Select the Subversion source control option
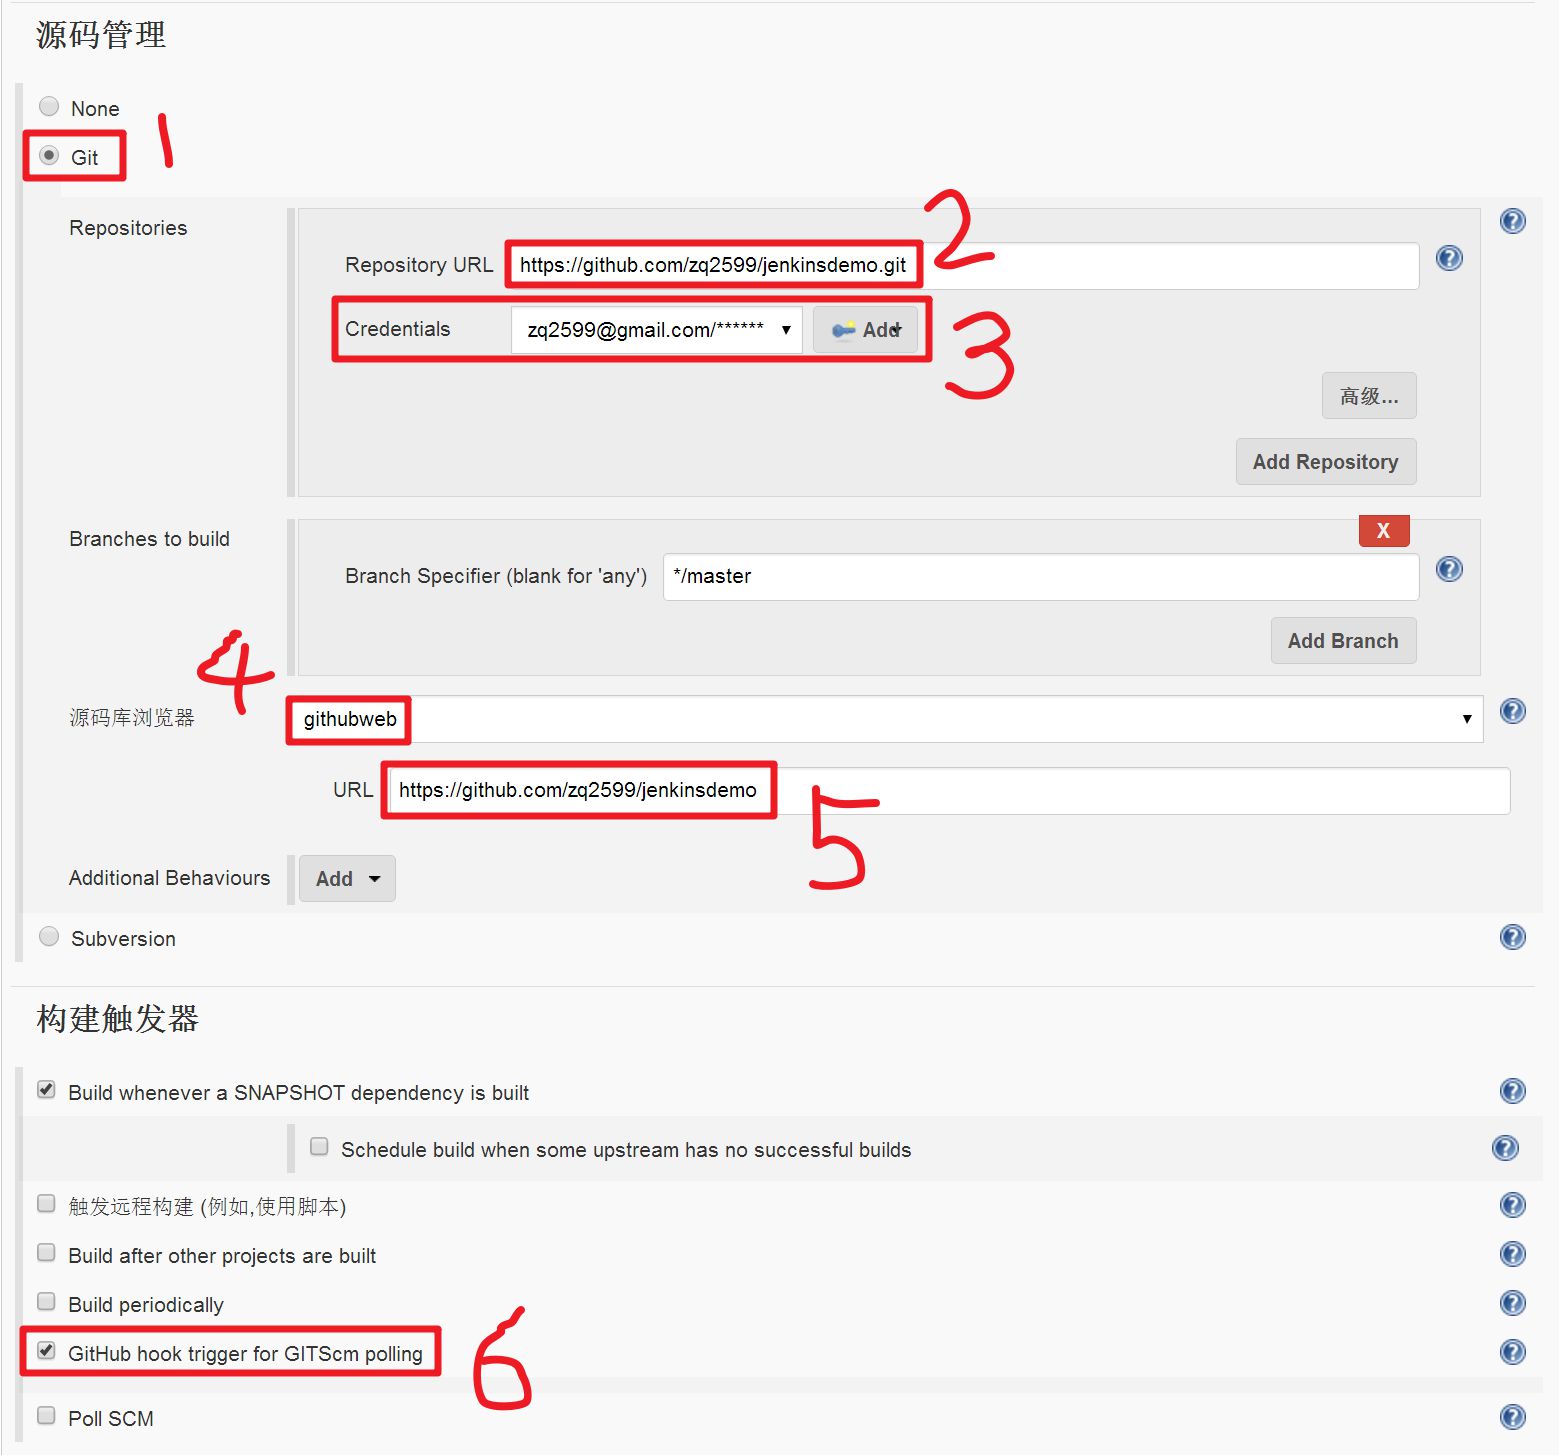 (x=49, y=936)
